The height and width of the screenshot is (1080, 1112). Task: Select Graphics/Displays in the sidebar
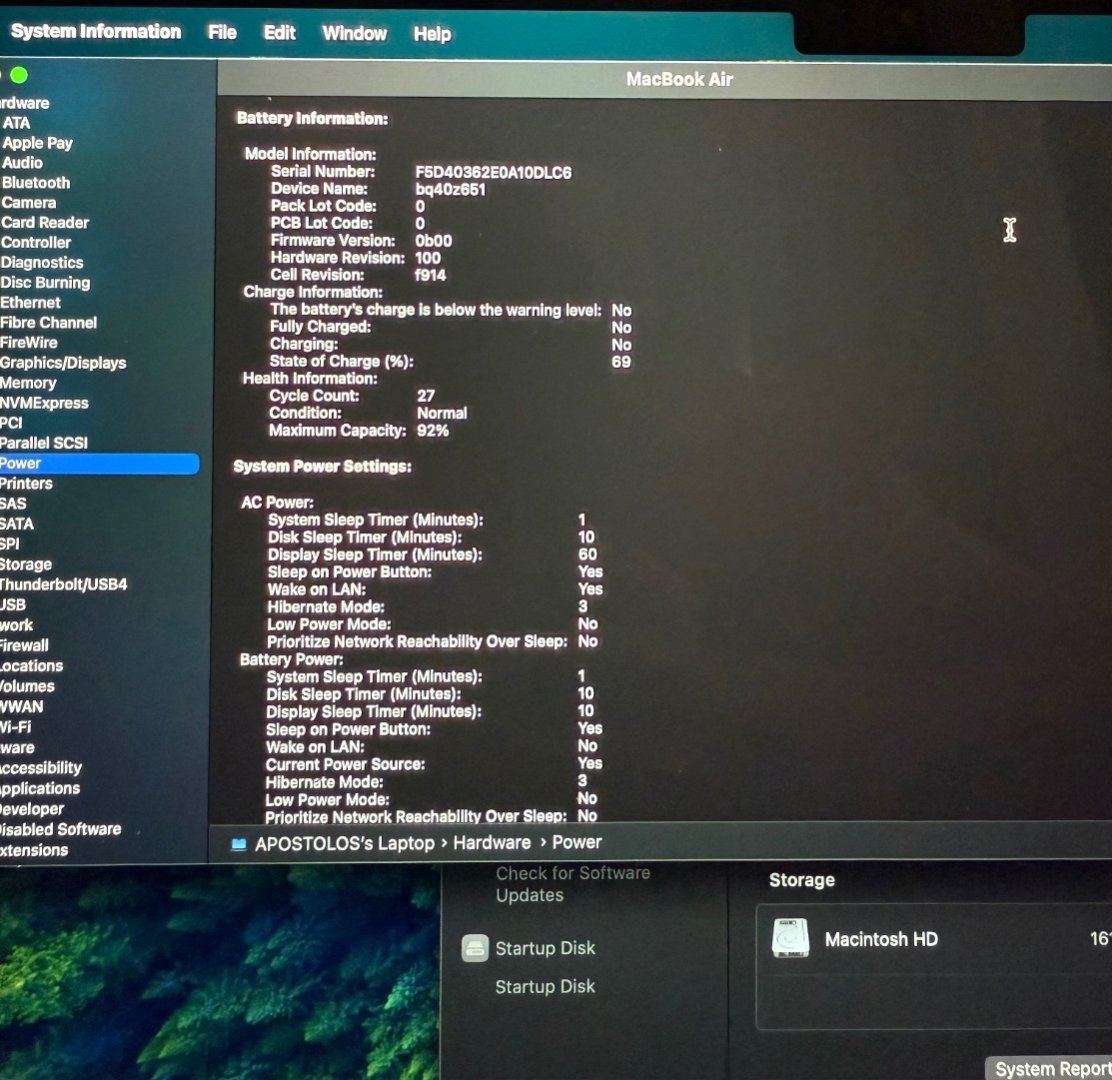coord(63,363)
